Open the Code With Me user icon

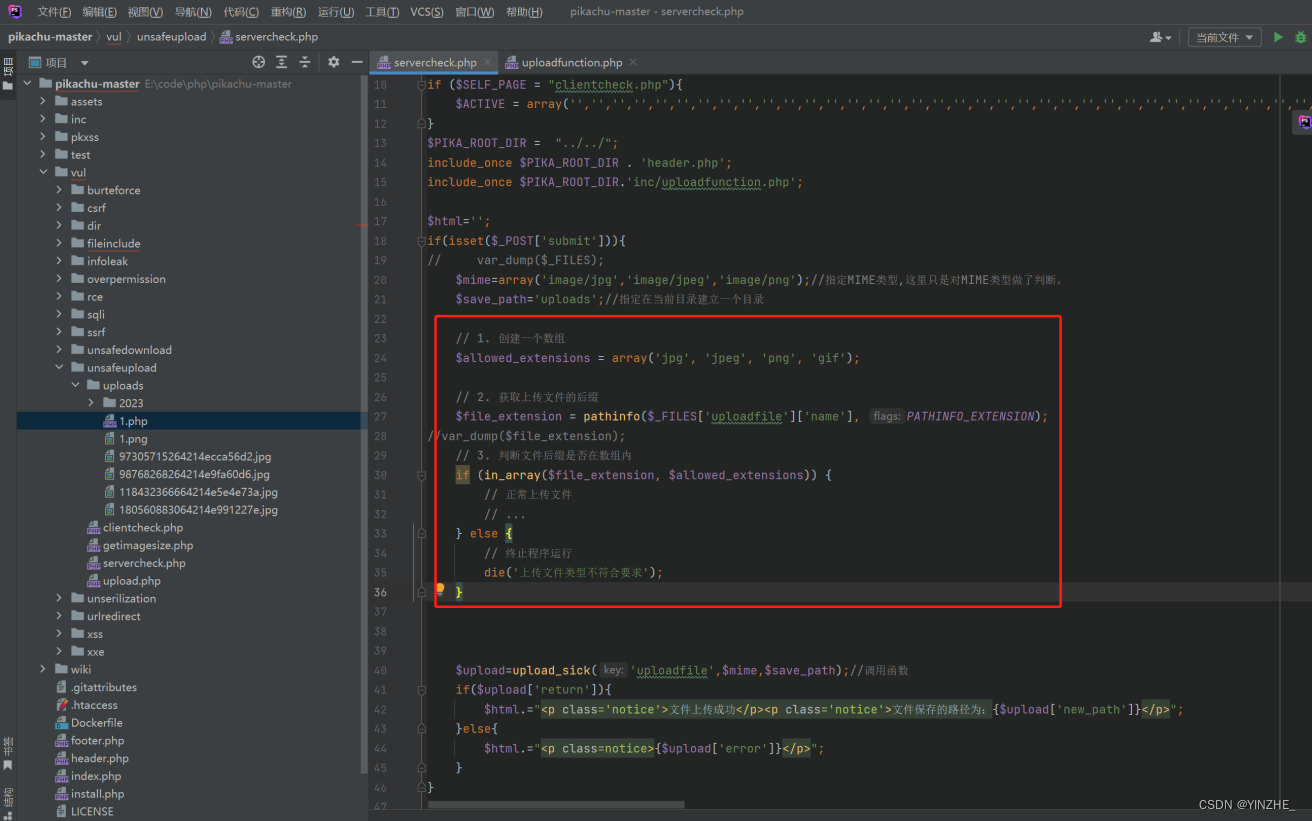[1160, 37]
